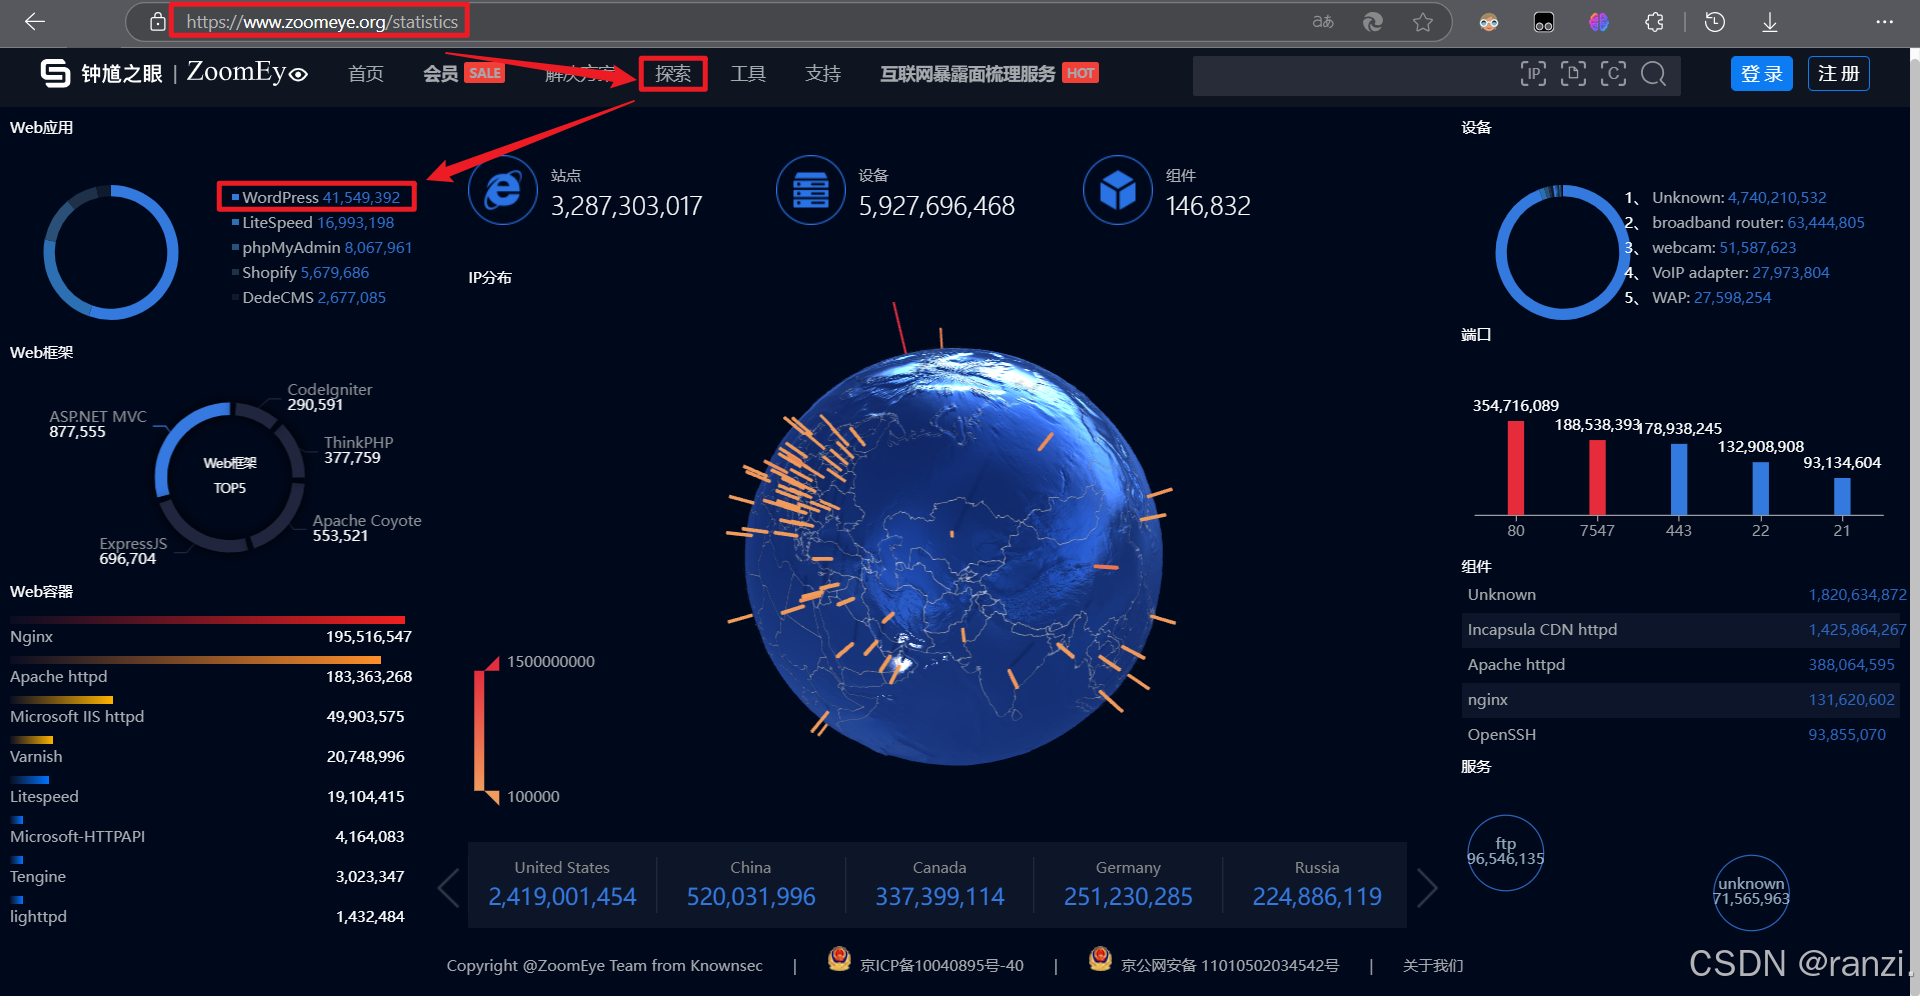Focus the ZoomEye search input field
The width and height of the screenshot is (1920, 996).
coord(1352,74)
